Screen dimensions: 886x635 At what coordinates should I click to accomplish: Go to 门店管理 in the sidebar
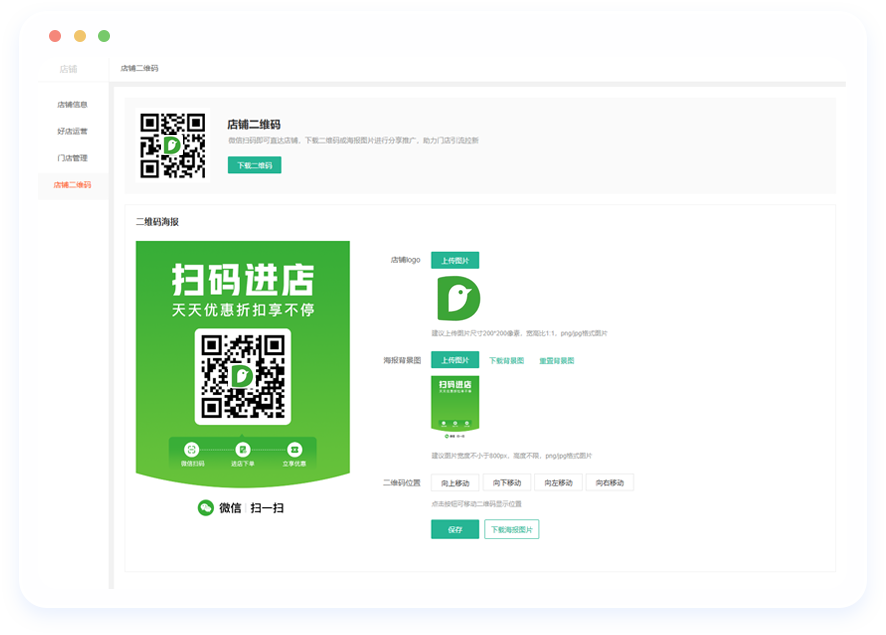coord(72,158)
